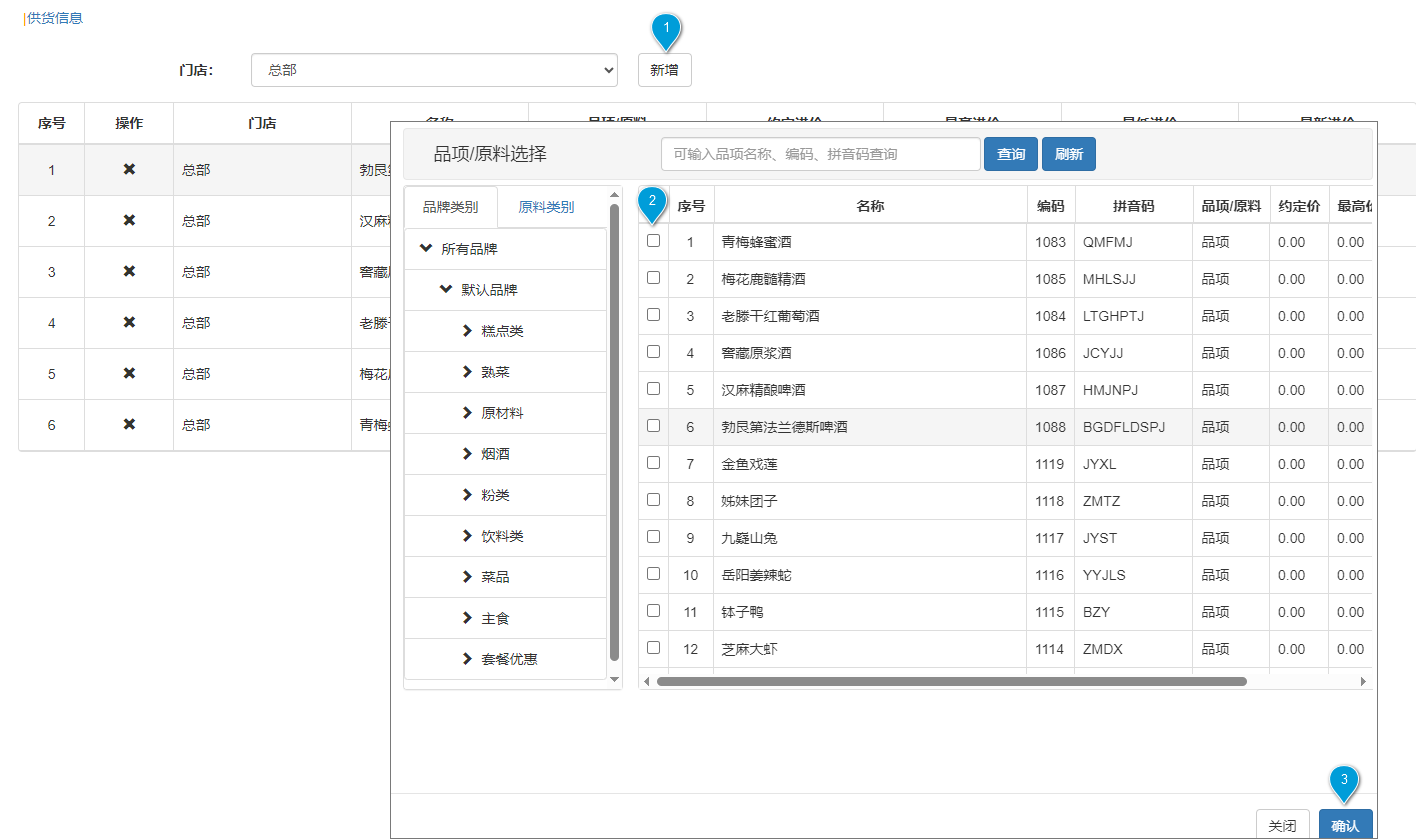This screenshot has height=839, width=1416.
Task: Collapse the 默认品牌 tree node
Action: [446, 290]
